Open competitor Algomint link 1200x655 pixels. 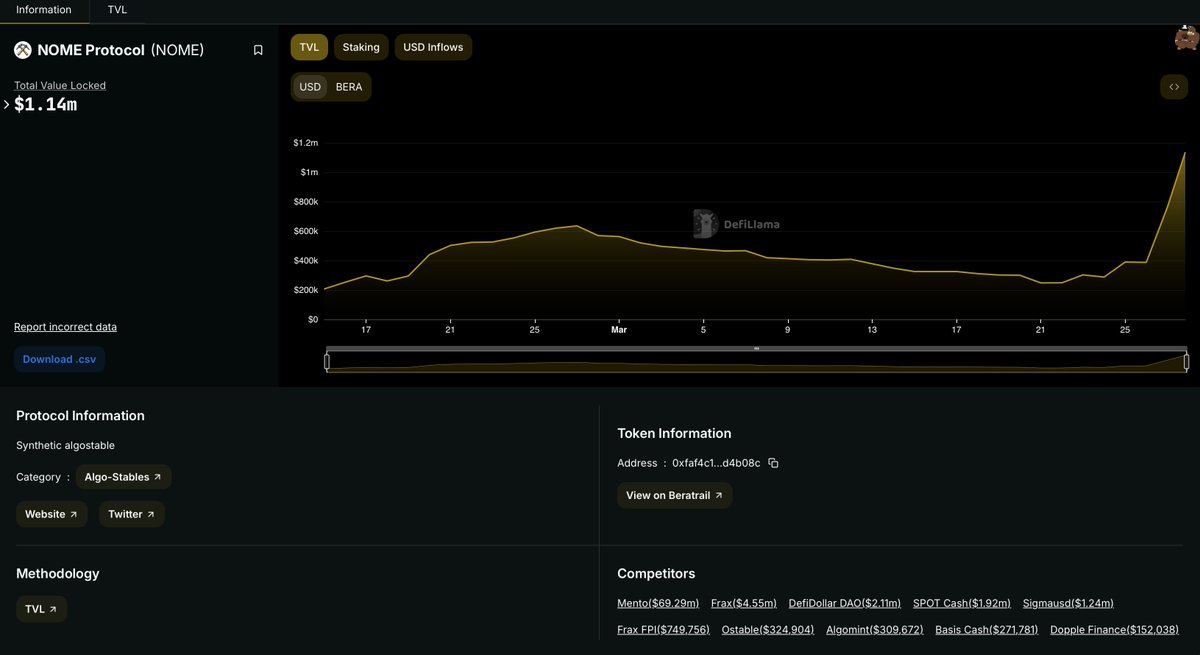tap(875, 630)
